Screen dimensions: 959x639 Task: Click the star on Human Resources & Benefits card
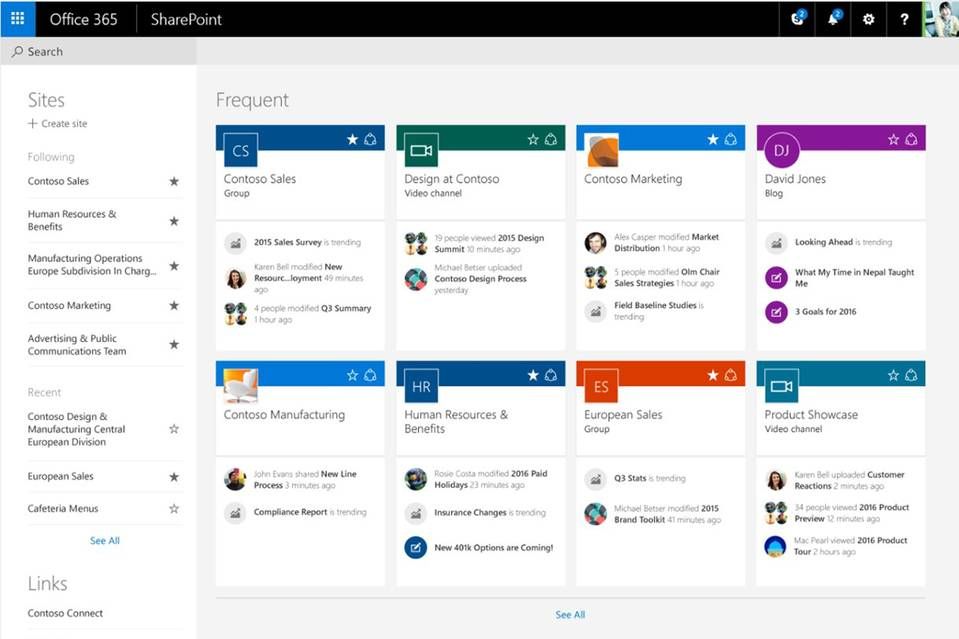click(x=533, y=375)
